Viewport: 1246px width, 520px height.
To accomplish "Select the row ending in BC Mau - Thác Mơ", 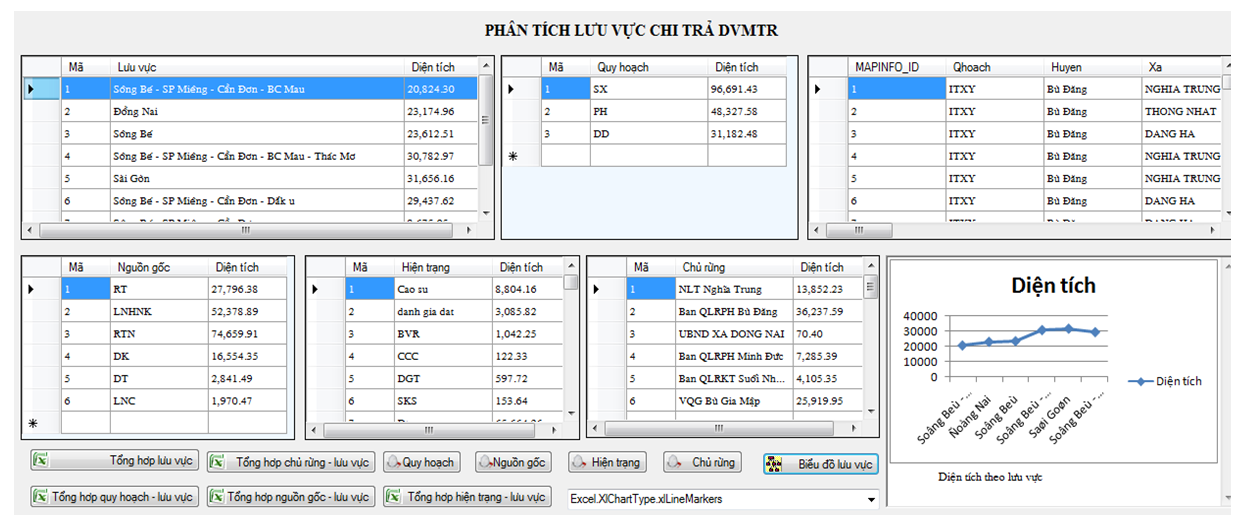I will click(x=251, y=156).
